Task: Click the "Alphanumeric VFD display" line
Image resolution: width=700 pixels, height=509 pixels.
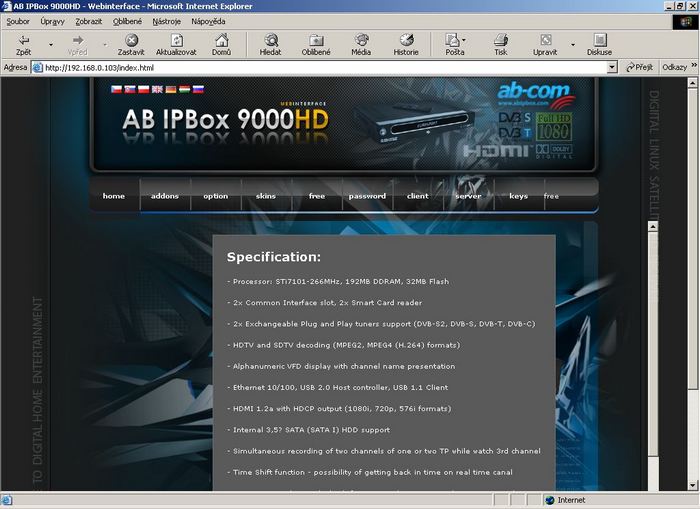Action: pyautogui.click(x=341, y=366)
